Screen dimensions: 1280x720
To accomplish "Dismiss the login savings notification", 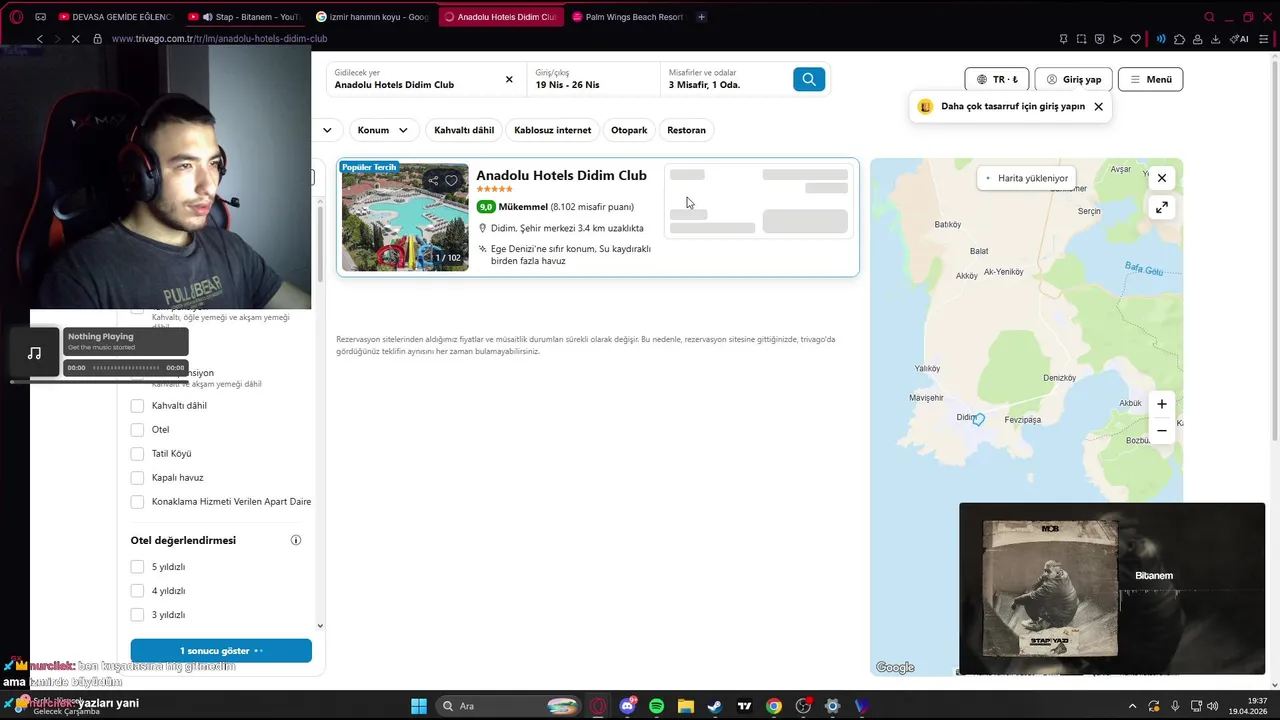I will (x=1098, y=106).
